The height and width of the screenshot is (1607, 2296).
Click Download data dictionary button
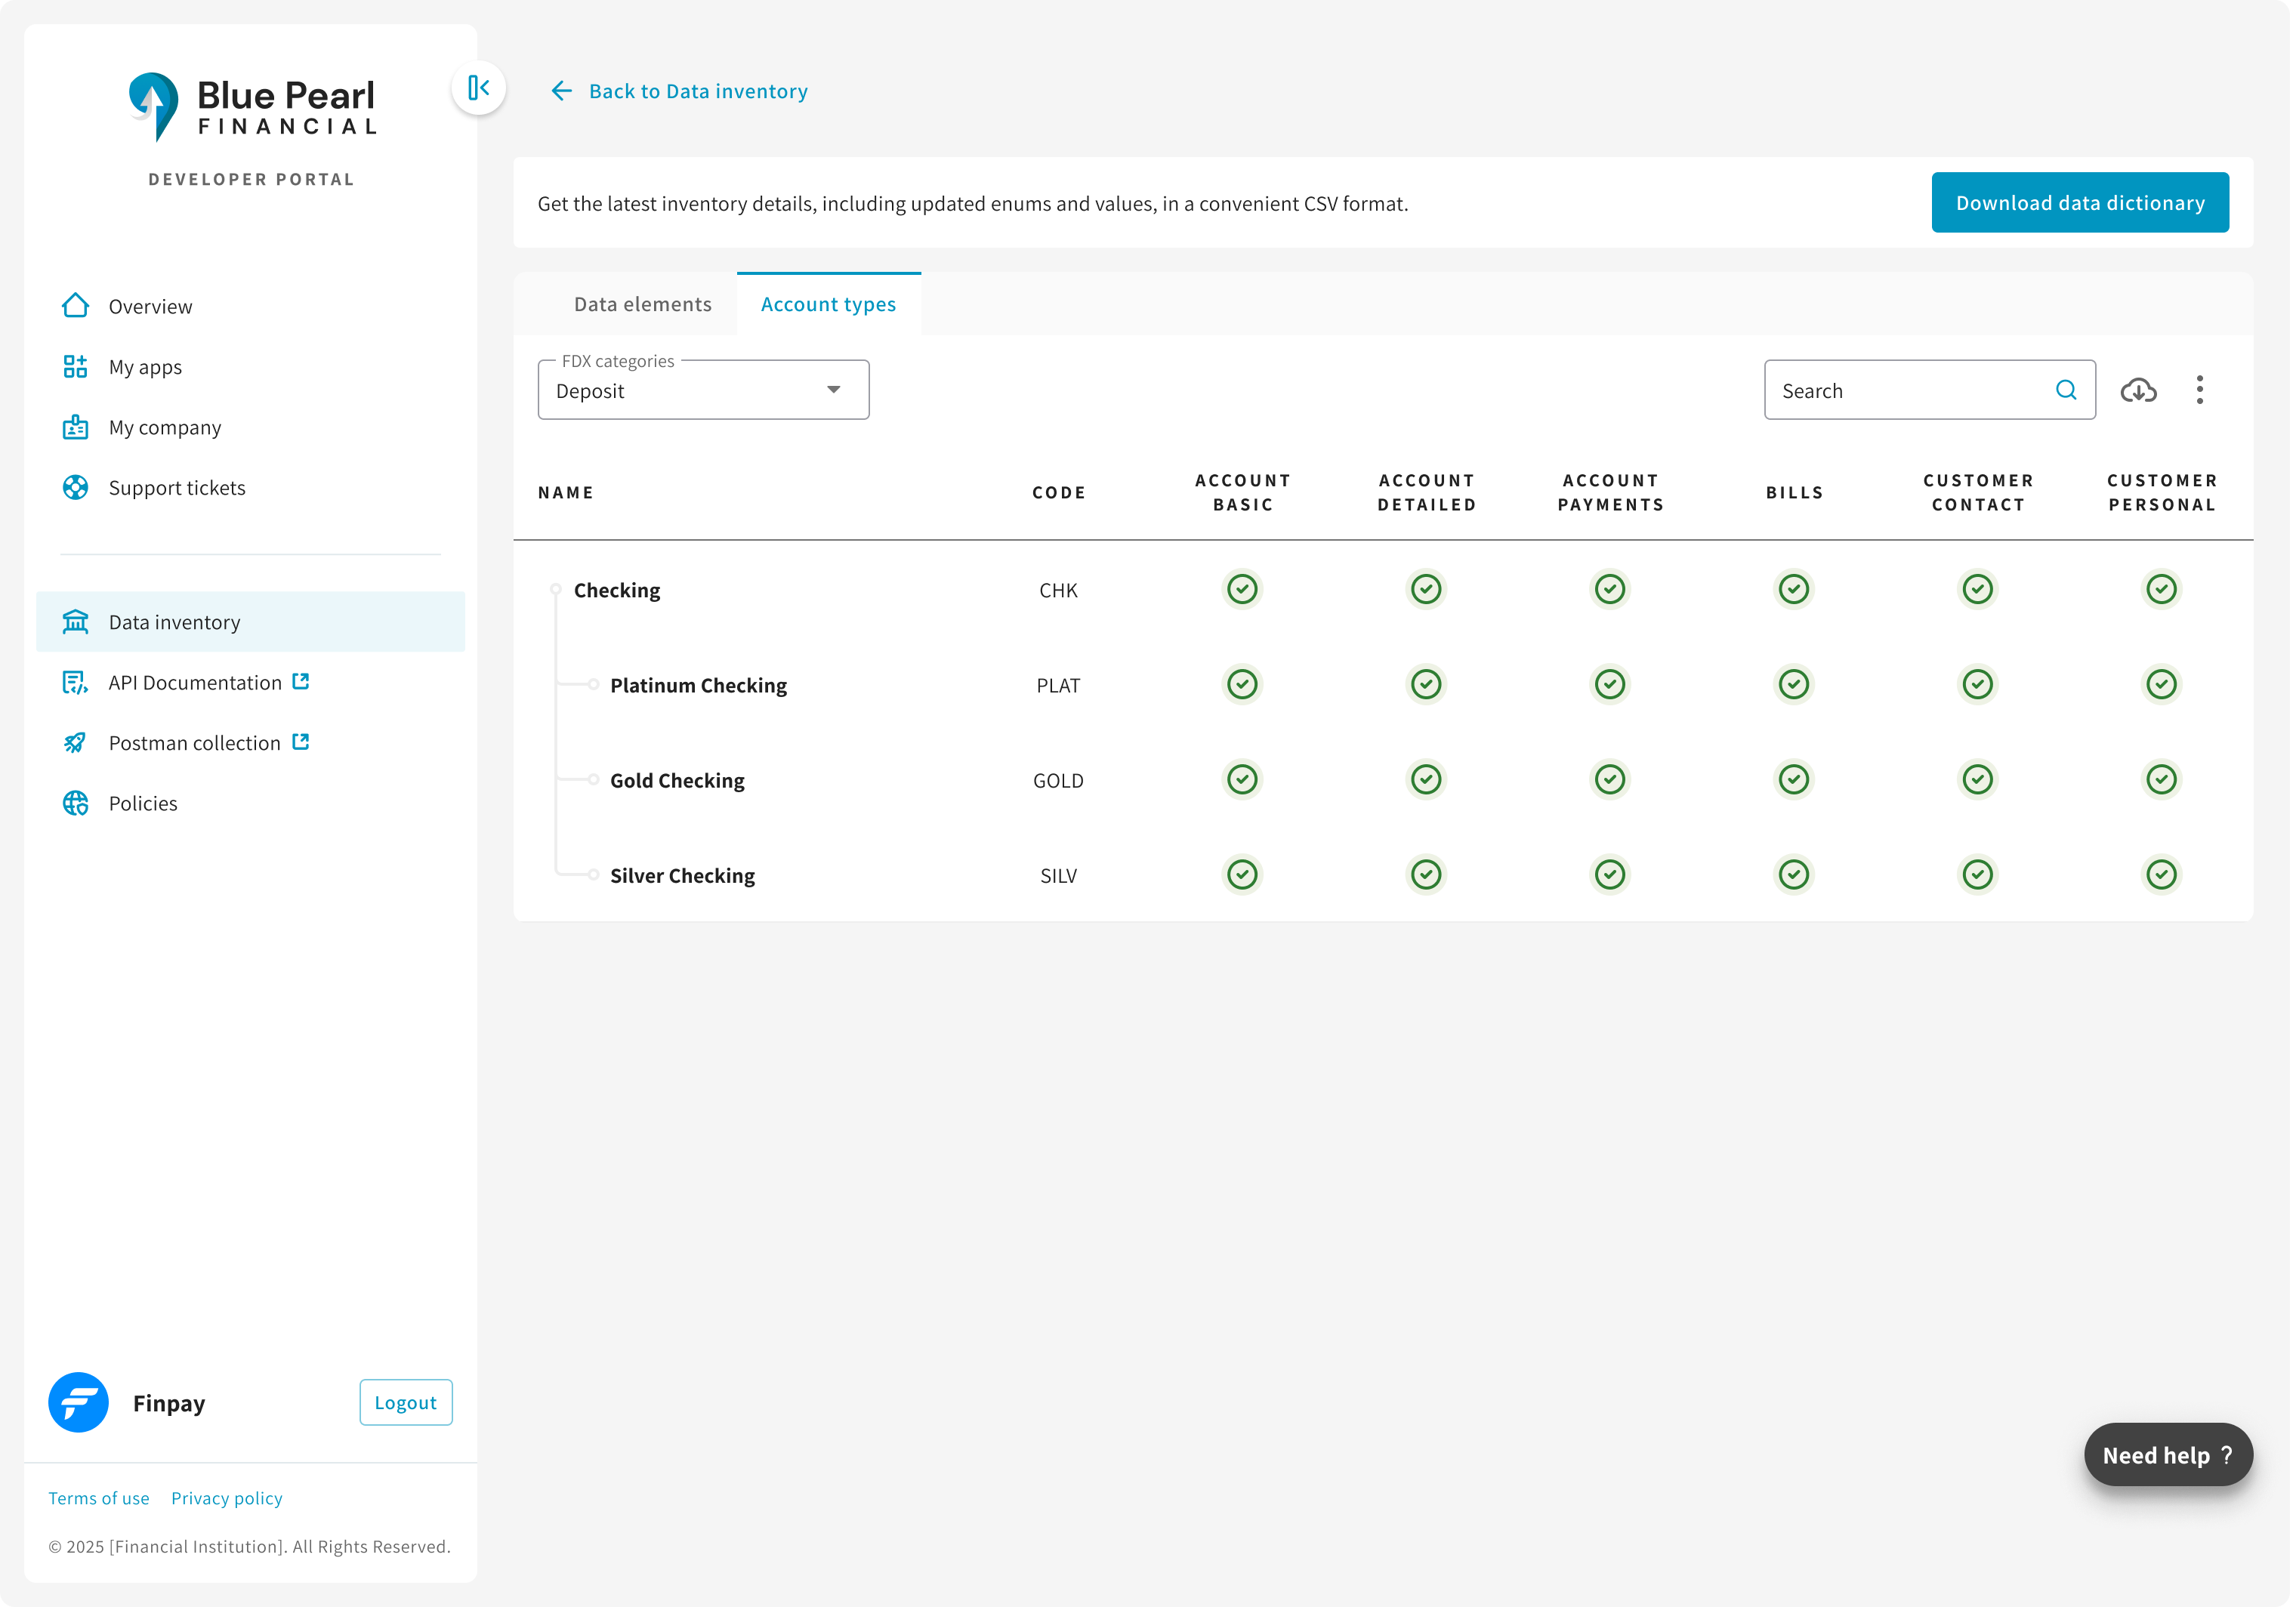click(x=2080, y=203)
